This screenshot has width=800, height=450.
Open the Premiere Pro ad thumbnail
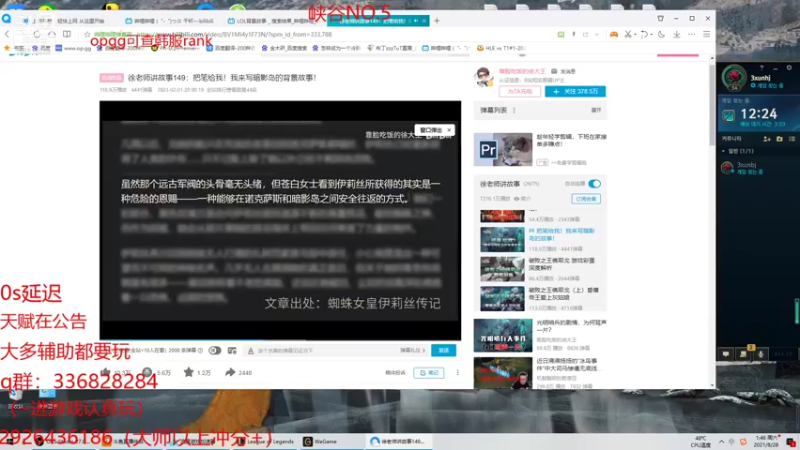(503, 149)
